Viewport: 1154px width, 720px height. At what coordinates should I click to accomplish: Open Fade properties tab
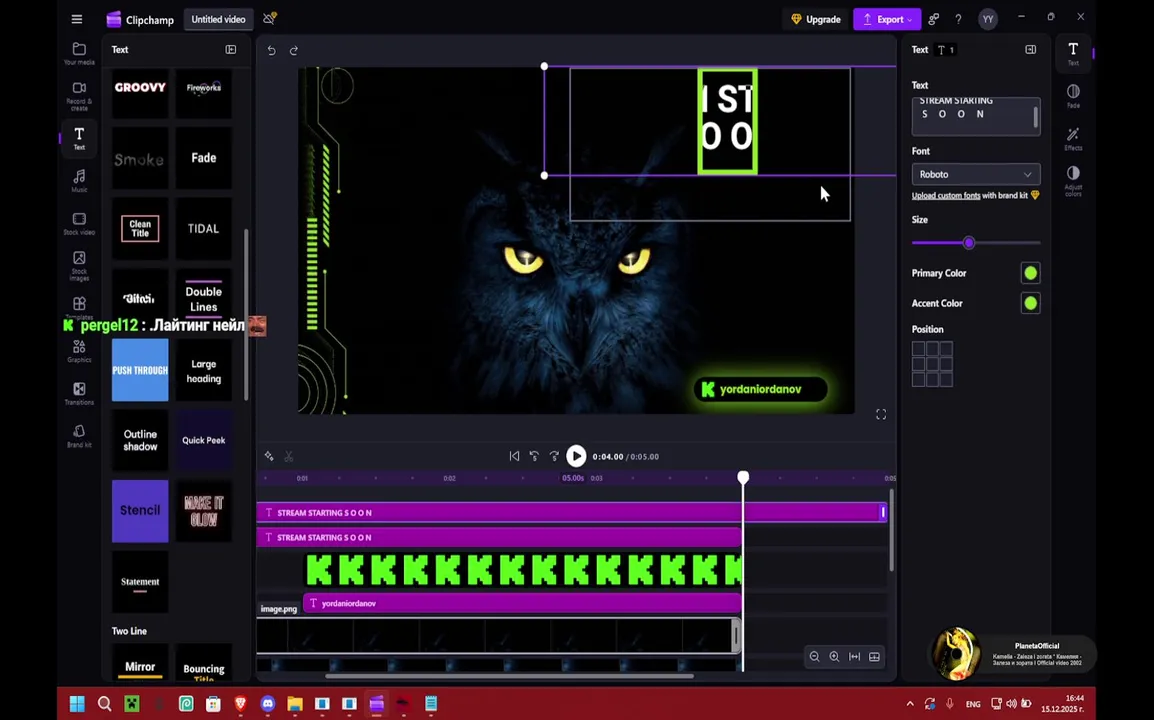pyautogui.click(x=1073, y=96)
